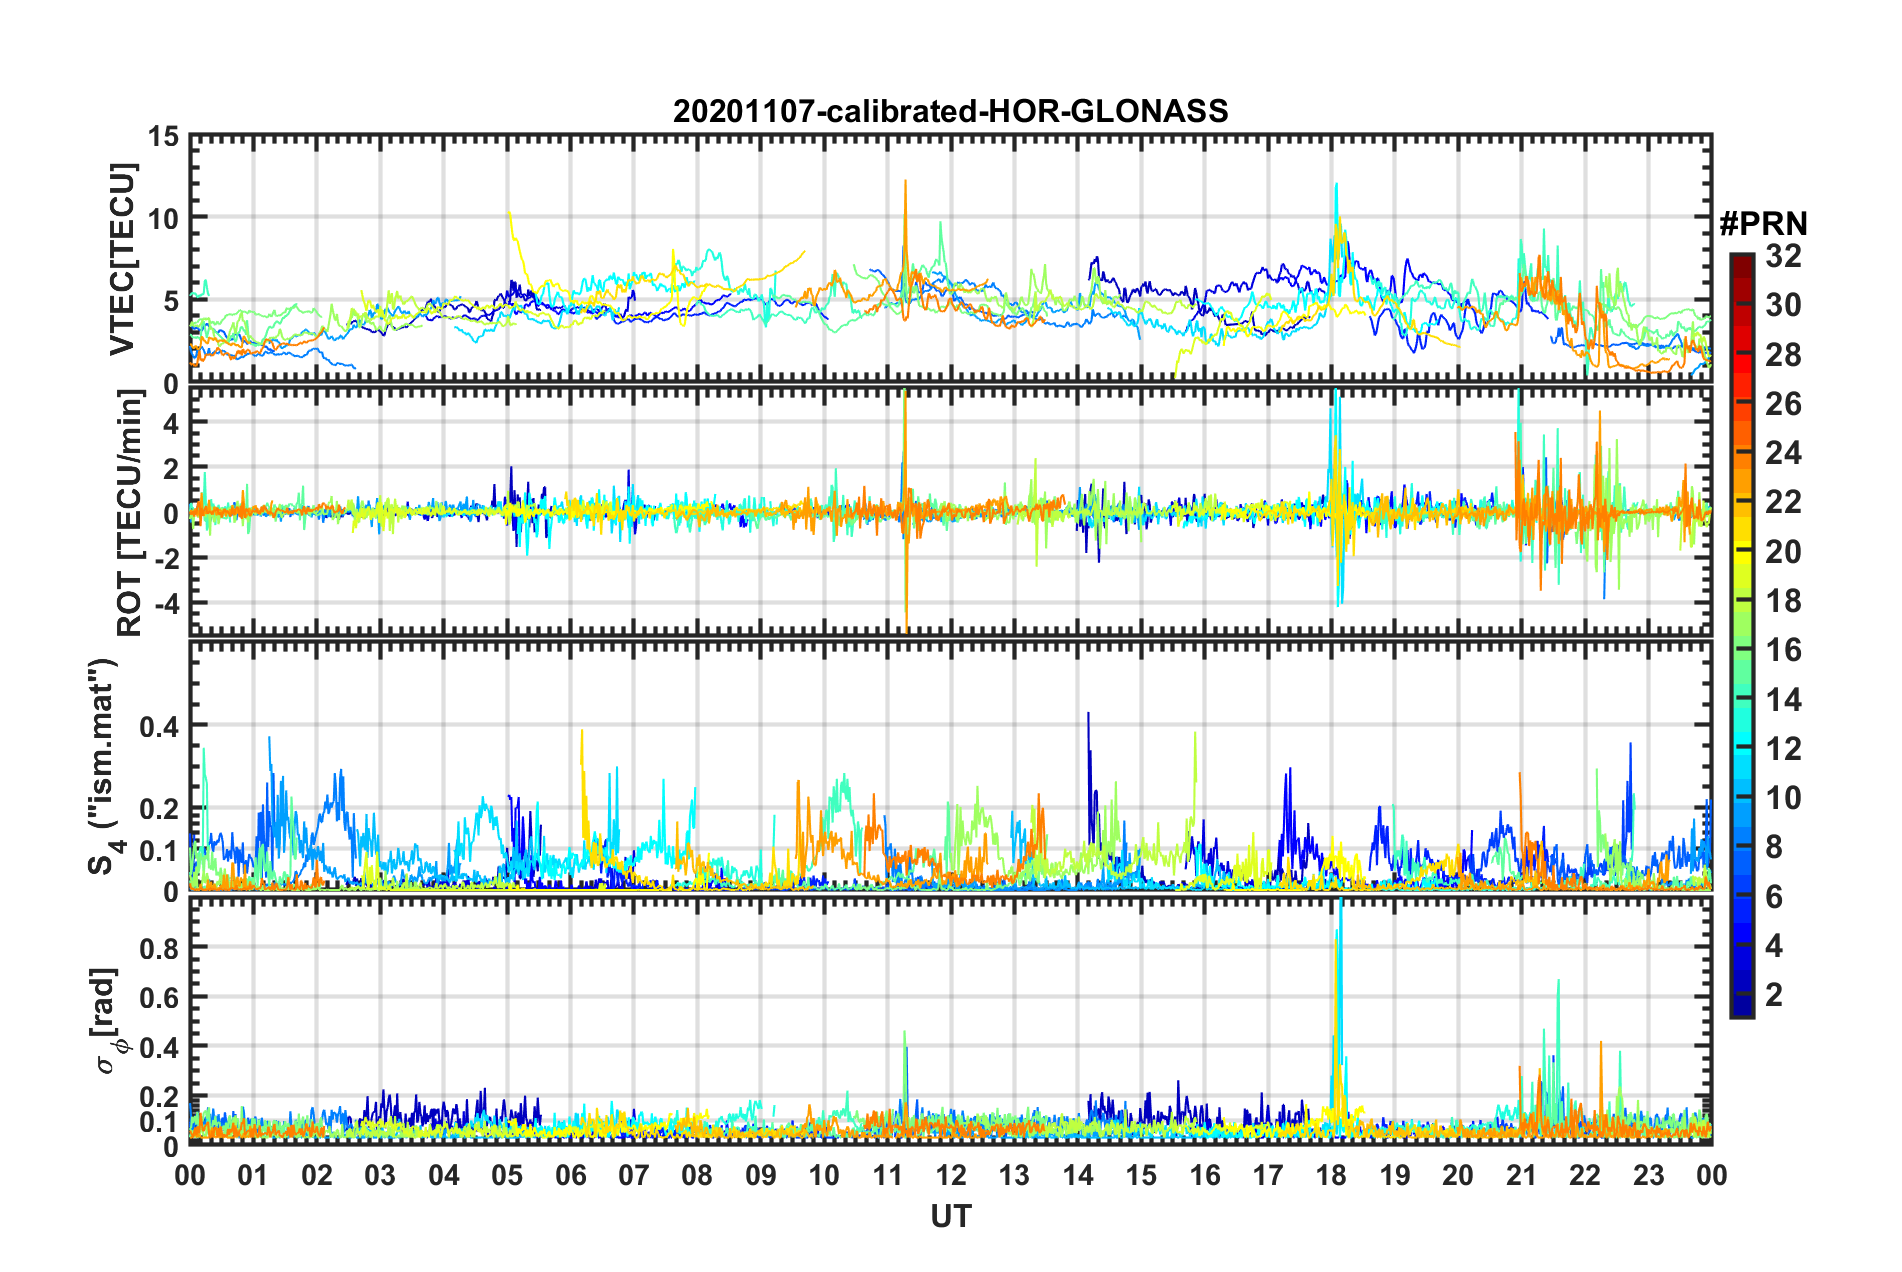This screenshot has width=1902, height=1272.
Task: Select colorbar tick label 16
Action: point(1783,650)
